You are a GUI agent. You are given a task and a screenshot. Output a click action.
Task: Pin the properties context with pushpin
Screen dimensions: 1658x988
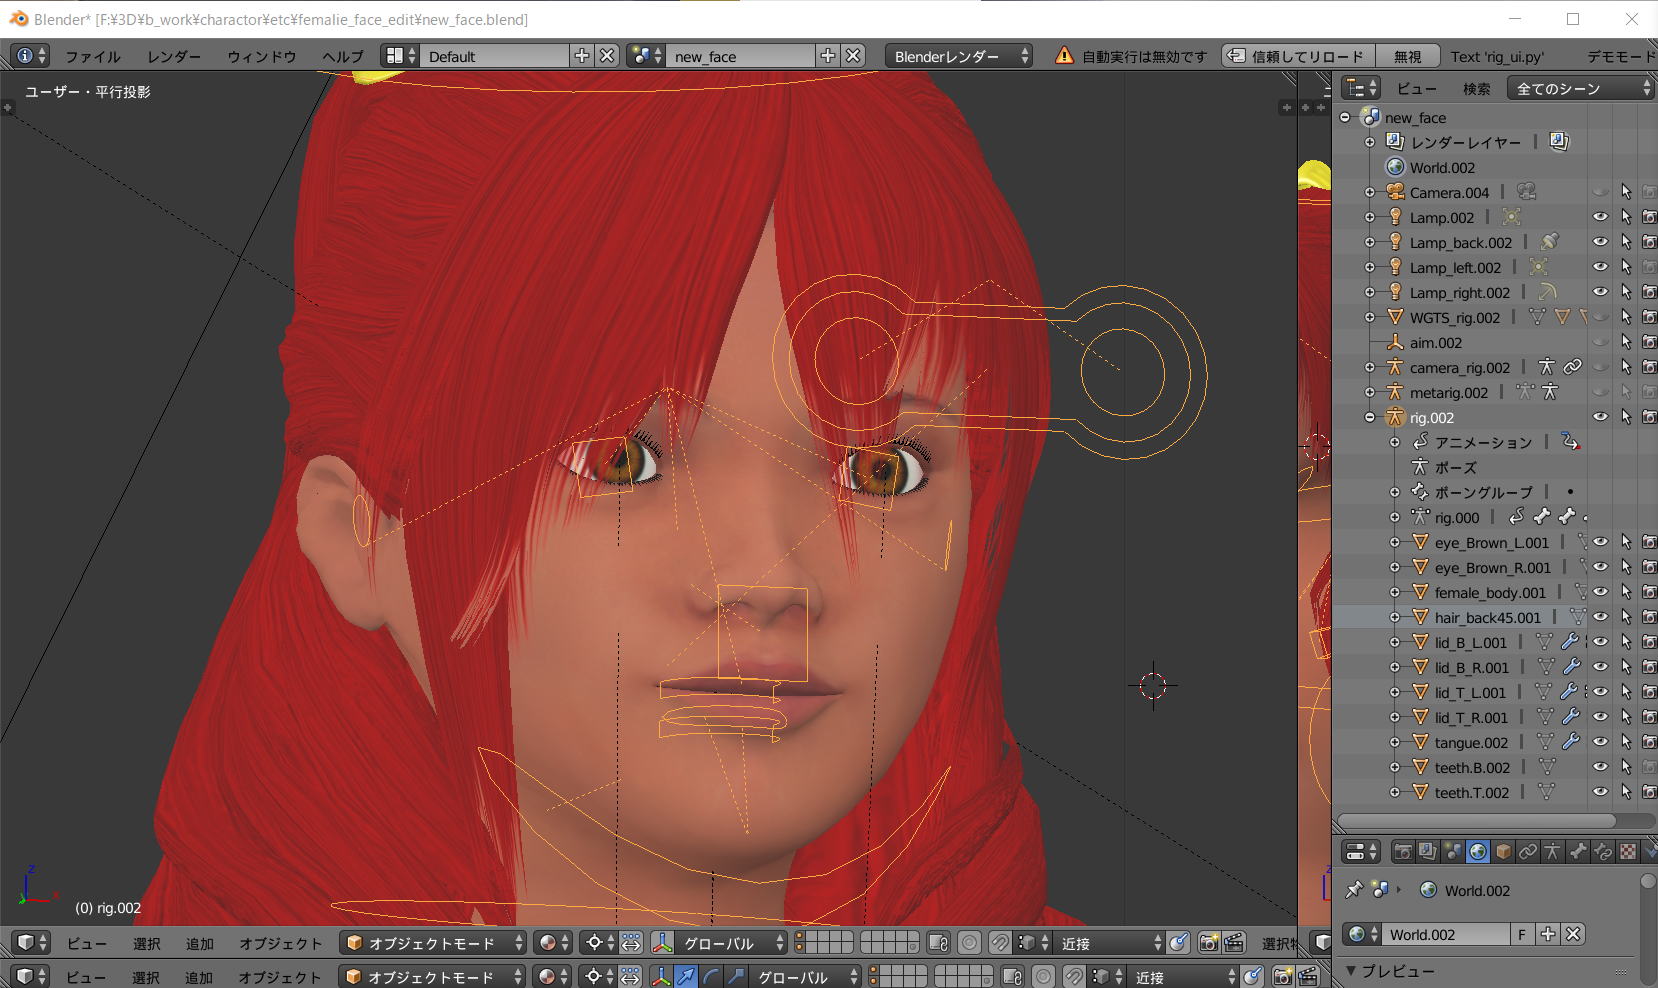coord(1354,890)
